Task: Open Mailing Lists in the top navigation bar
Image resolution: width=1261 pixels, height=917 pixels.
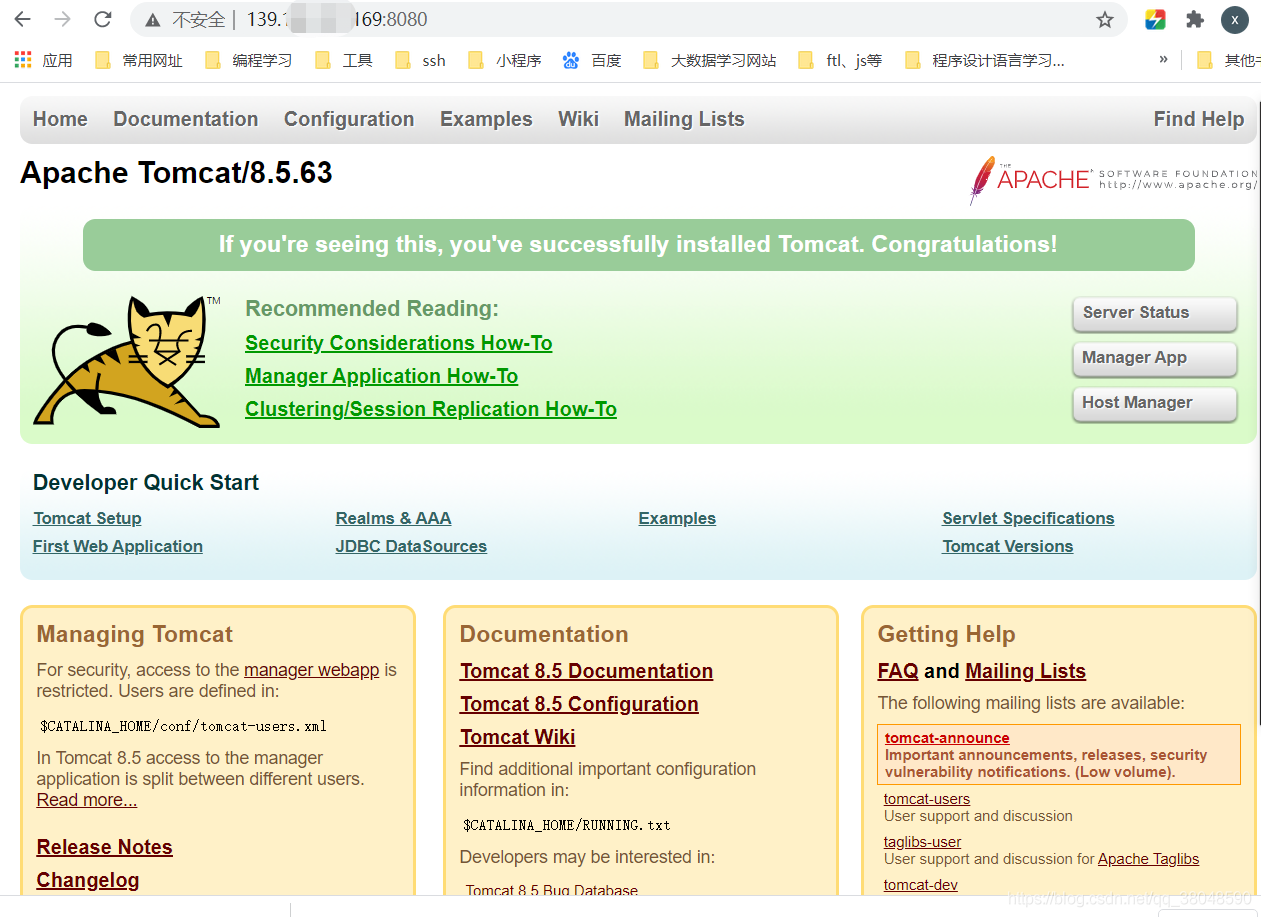Action: point(684,119)
